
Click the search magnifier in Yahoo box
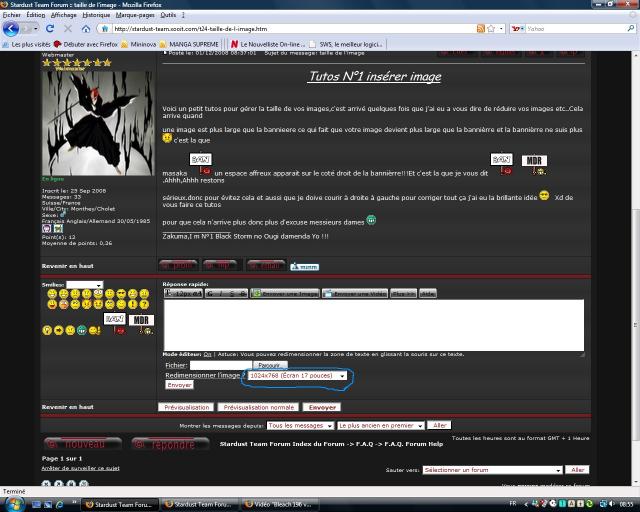(x=631, y=29)
